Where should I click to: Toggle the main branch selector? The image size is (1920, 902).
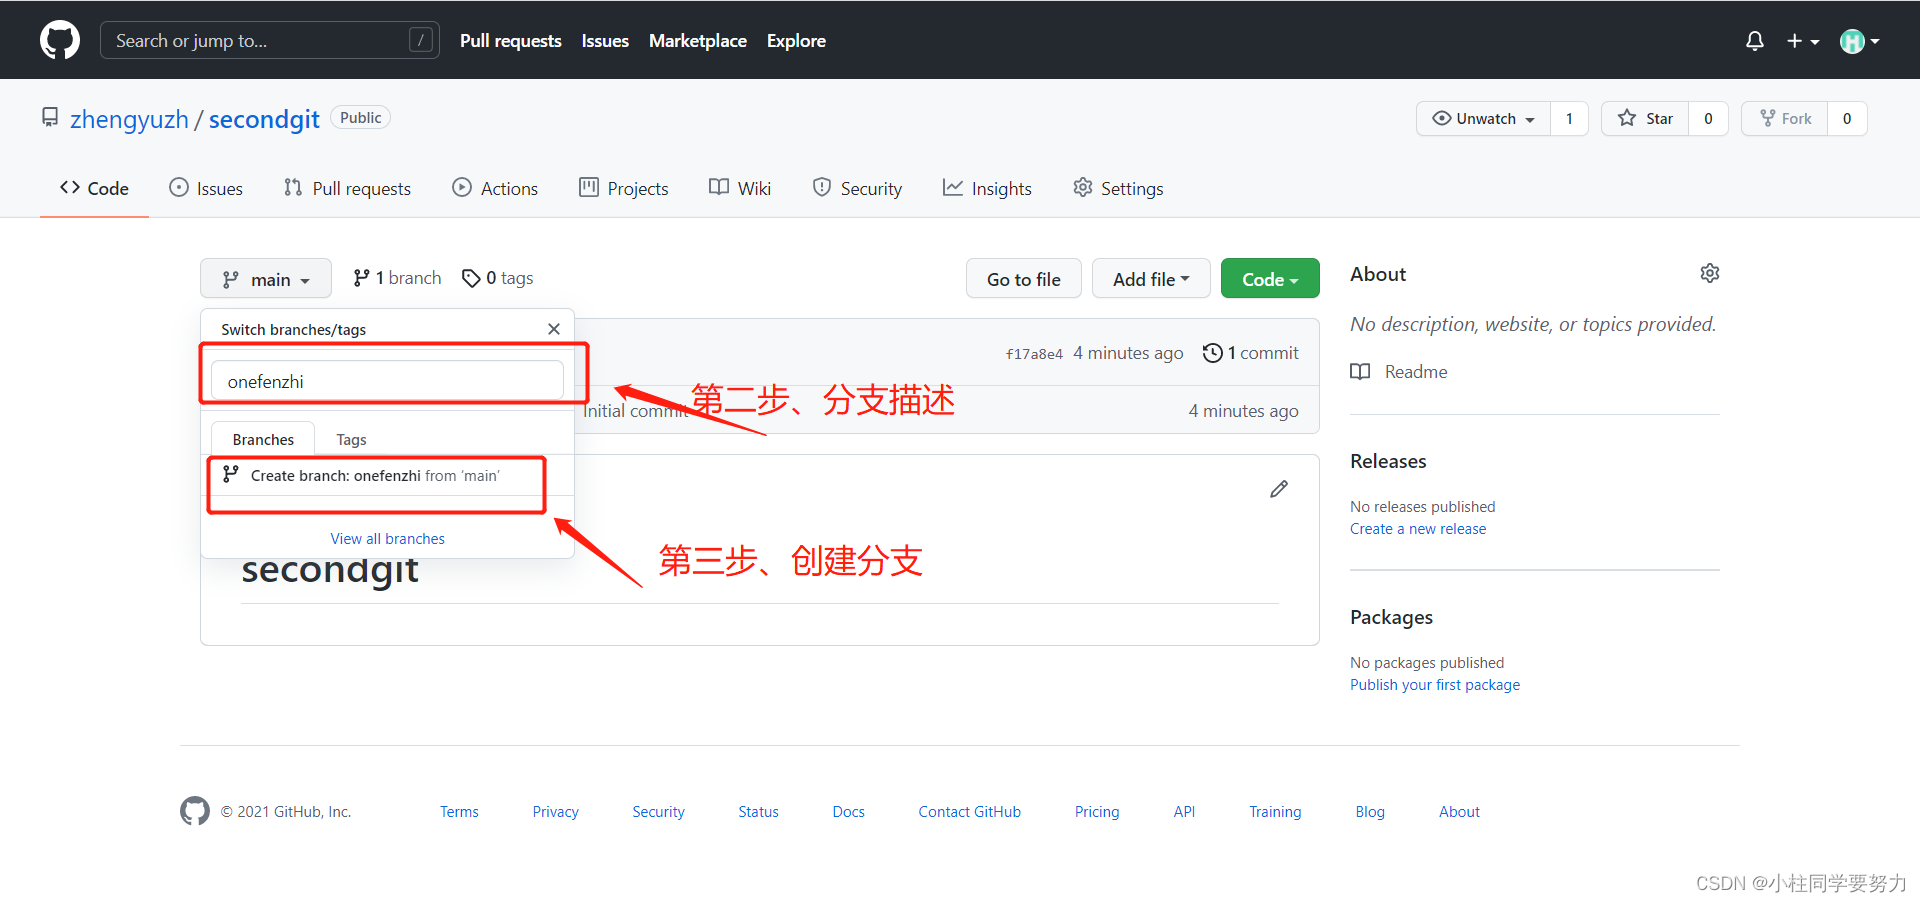pyautogui.click(x=266, y=279)
